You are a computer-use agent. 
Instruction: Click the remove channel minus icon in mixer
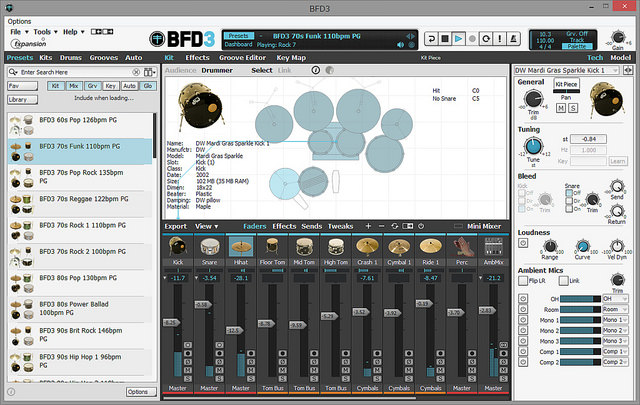click(x=381, y=226)
